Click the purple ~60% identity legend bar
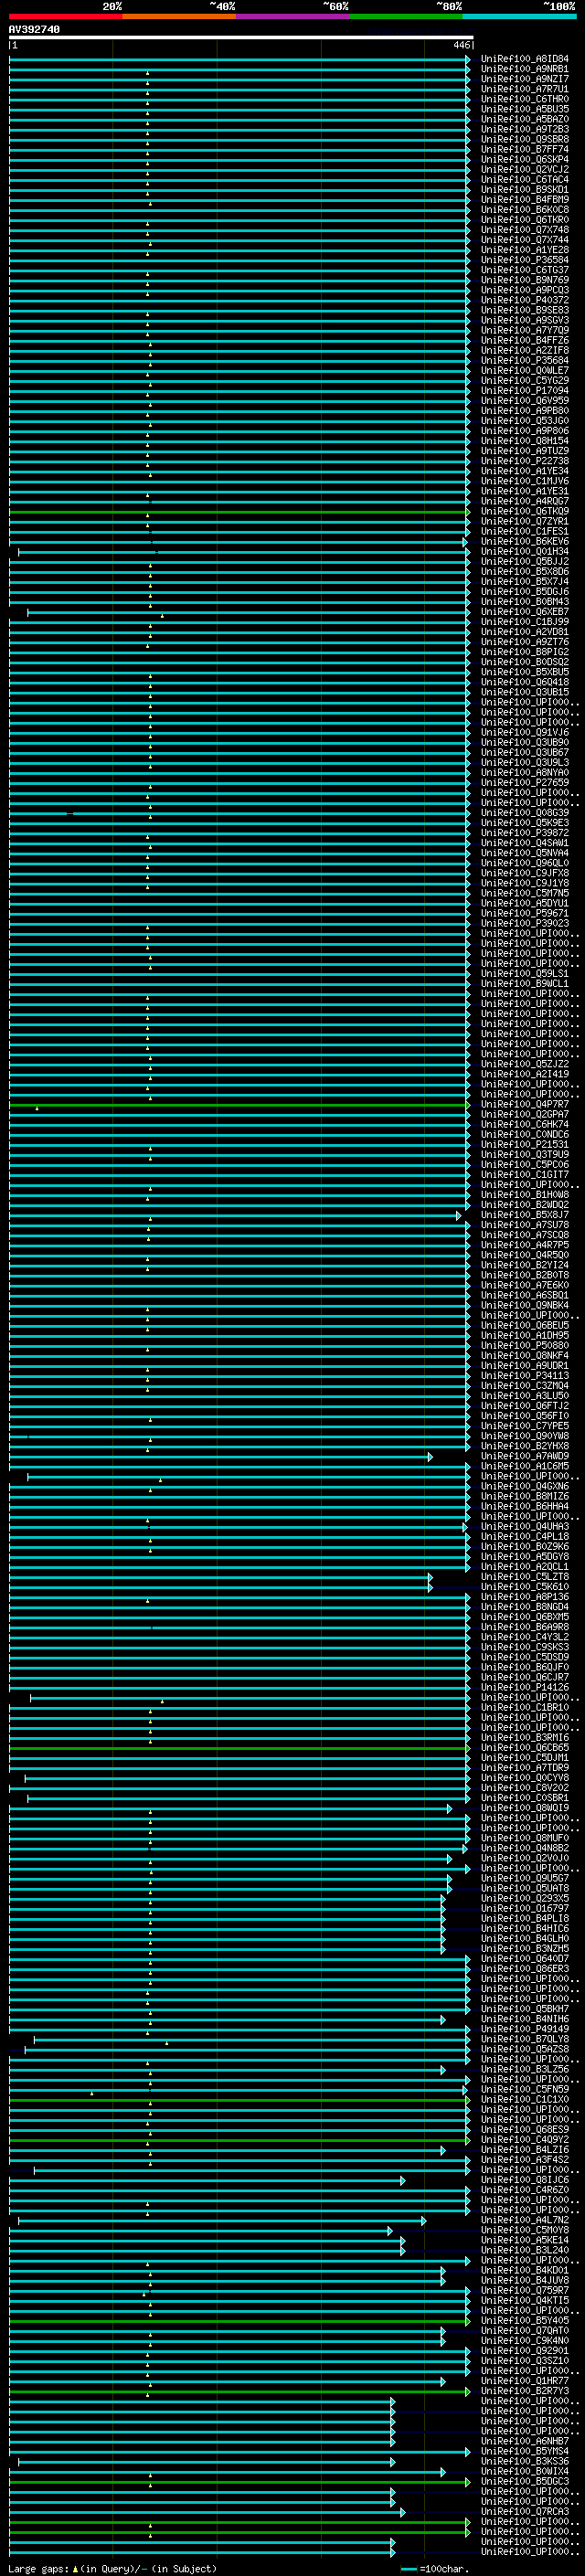 (x=293, y=16)
